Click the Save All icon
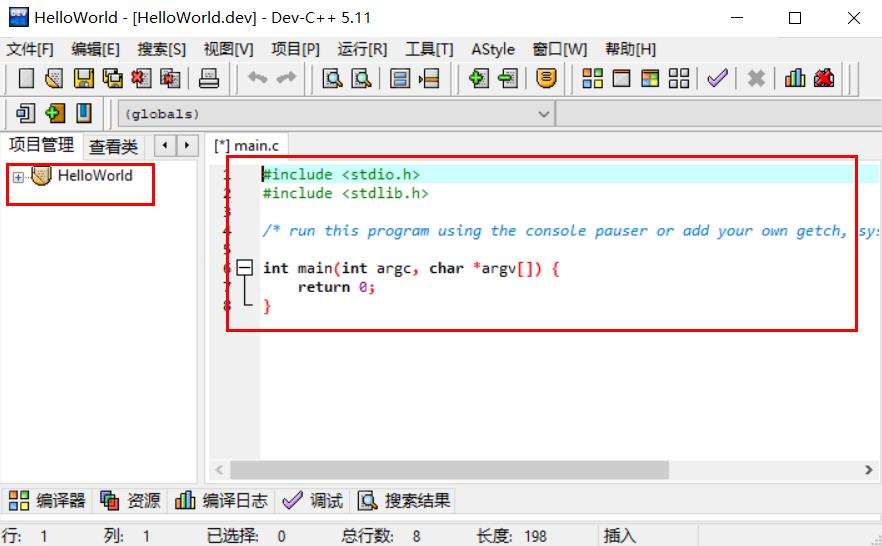The width and height of the screenshot is (882, 546). (112, 78)
